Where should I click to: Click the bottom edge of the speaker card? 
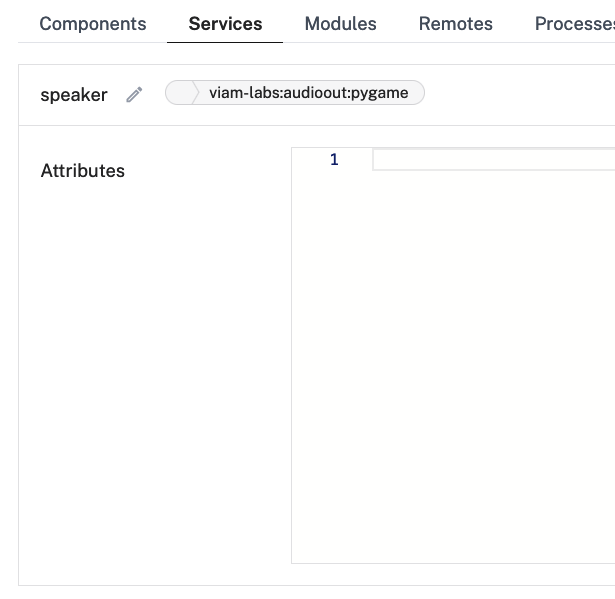300,585
